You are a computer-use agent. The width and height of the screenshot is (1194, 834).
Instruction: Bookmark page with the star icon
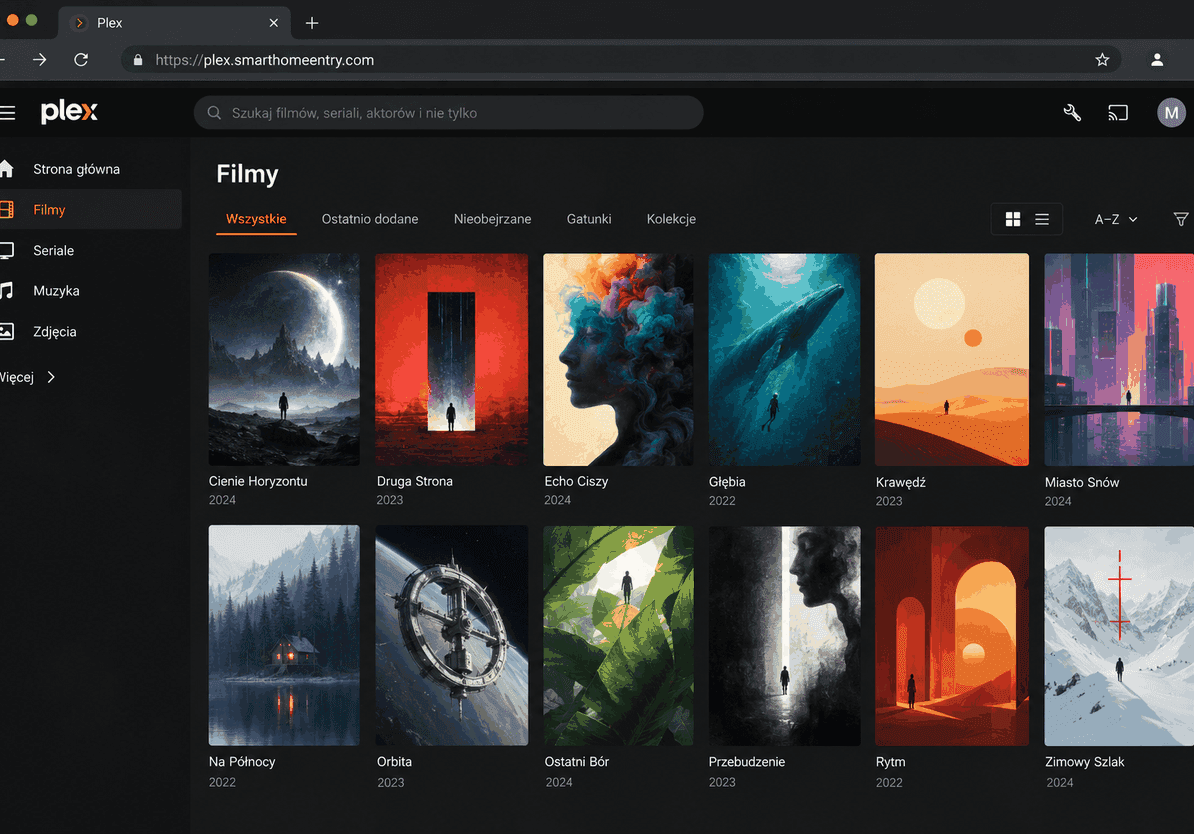1102,59
